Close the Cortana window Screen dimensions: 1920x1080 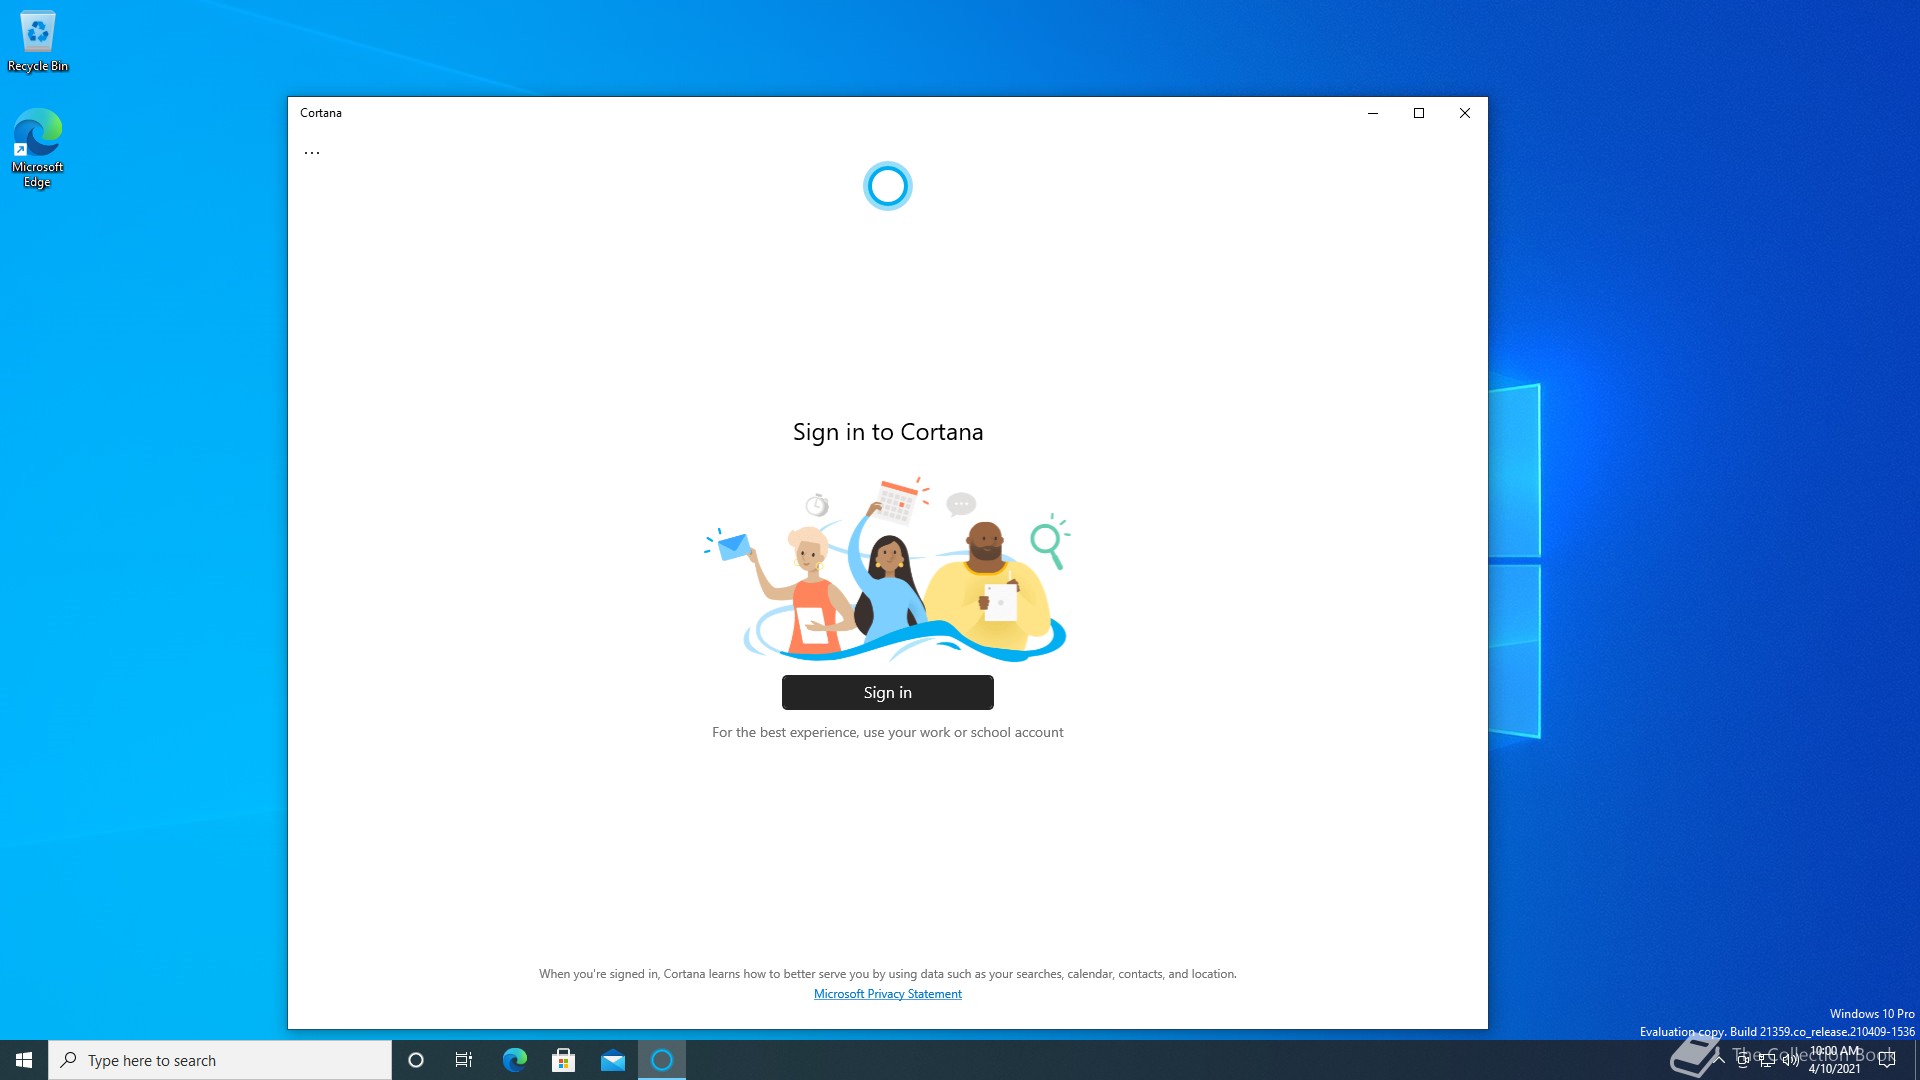point(1465,113)
